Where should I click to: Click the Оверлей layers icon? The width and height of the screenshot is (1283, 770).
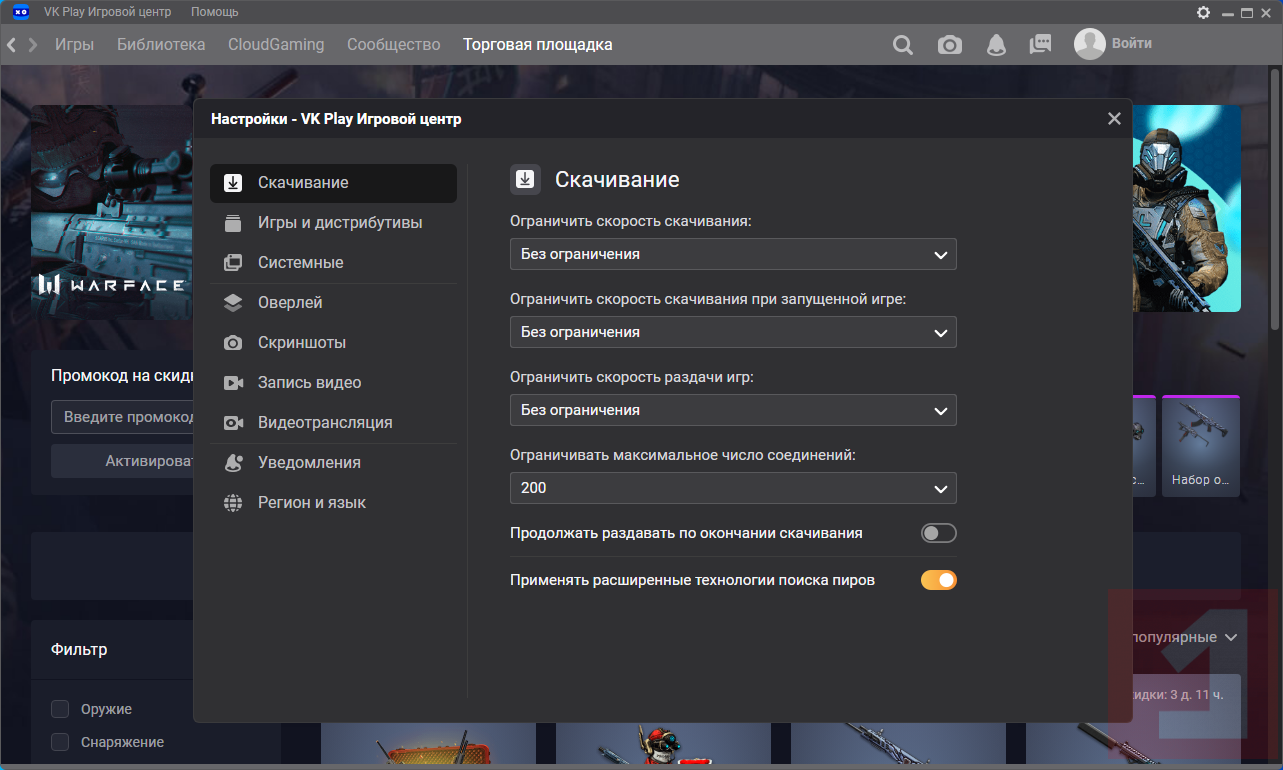pos(233,303)
